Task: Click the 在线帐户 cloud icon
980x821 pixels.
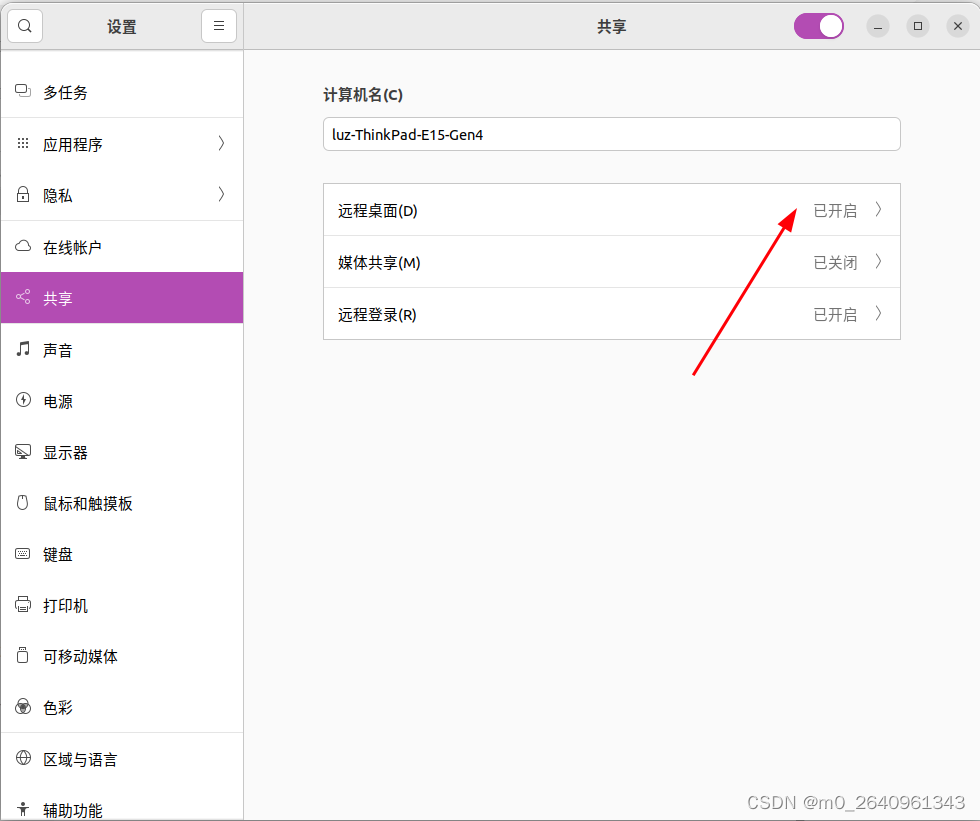Action: pos(23,246)
